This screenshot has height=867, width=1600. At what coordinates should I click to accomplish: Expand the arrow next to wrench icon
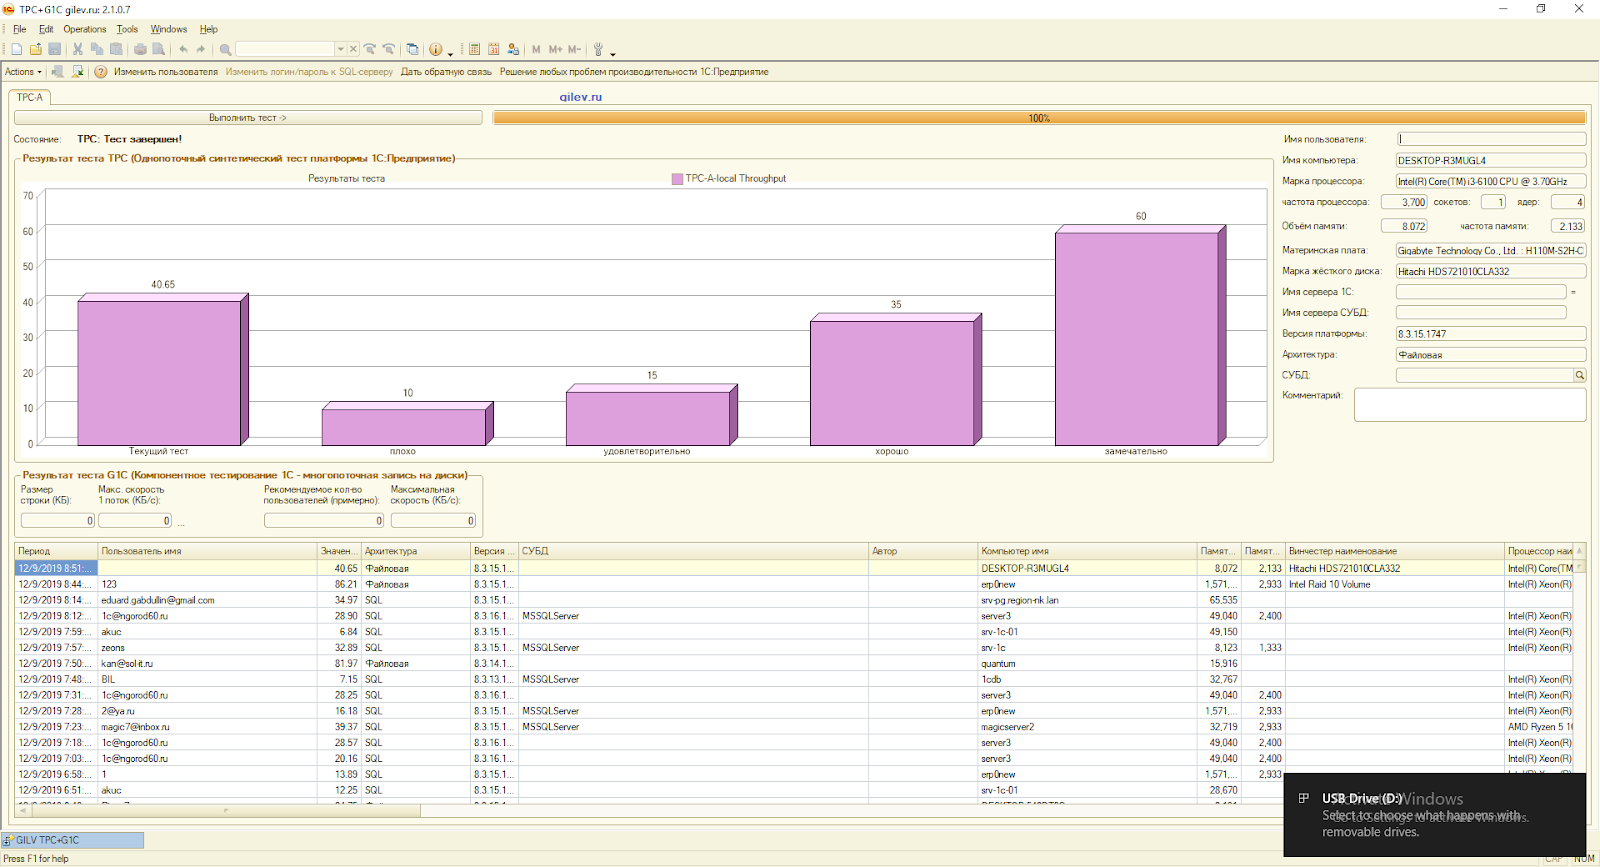(613, 53)
